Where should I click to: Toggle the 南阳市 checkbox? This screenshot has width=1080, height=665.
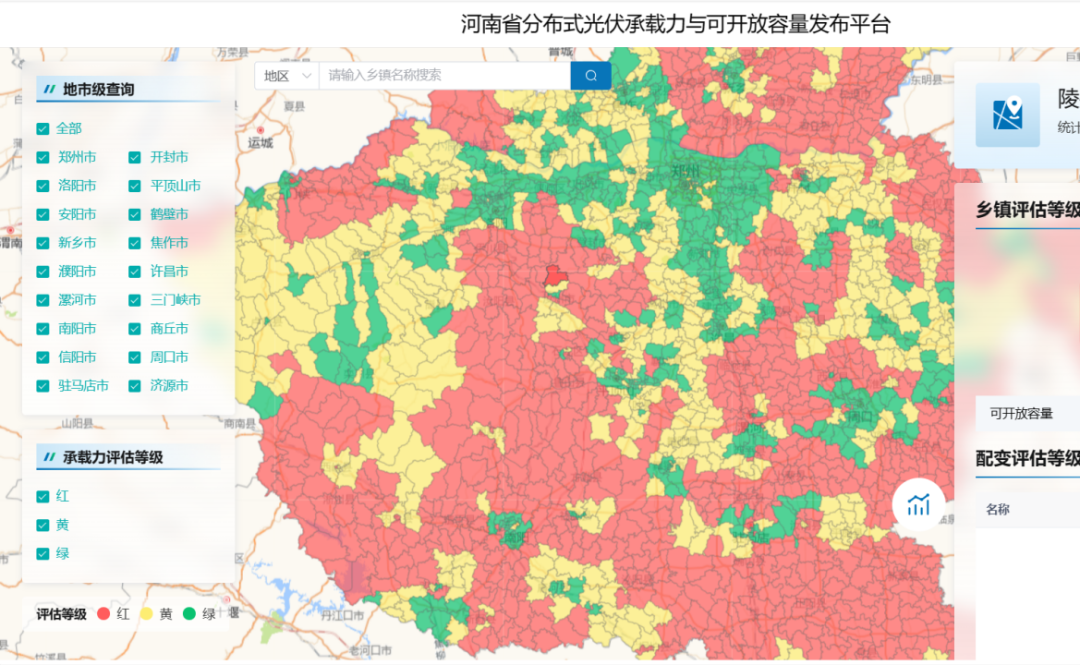[x=43, y=329]
